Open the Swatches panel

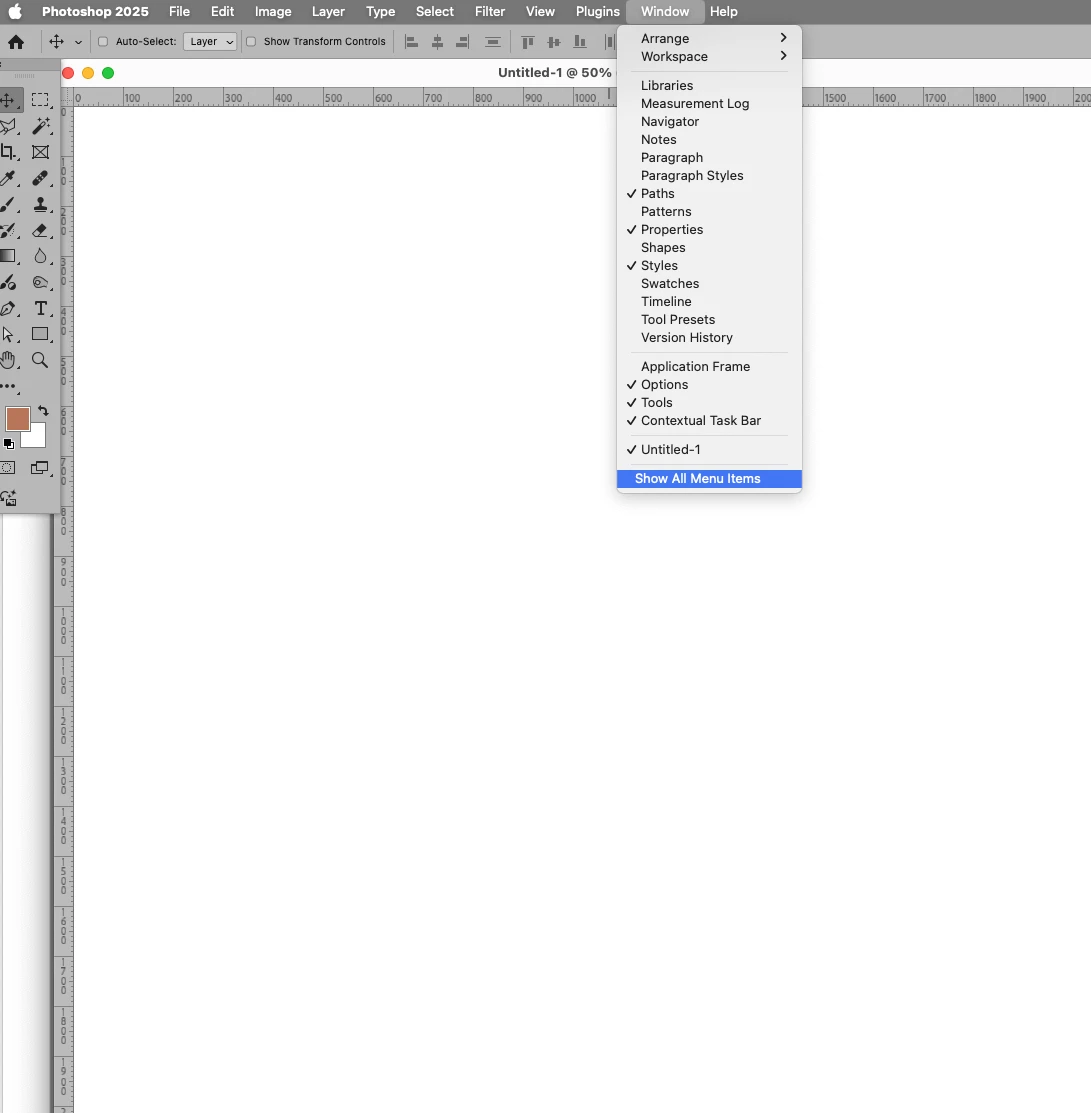click(709, 284)
